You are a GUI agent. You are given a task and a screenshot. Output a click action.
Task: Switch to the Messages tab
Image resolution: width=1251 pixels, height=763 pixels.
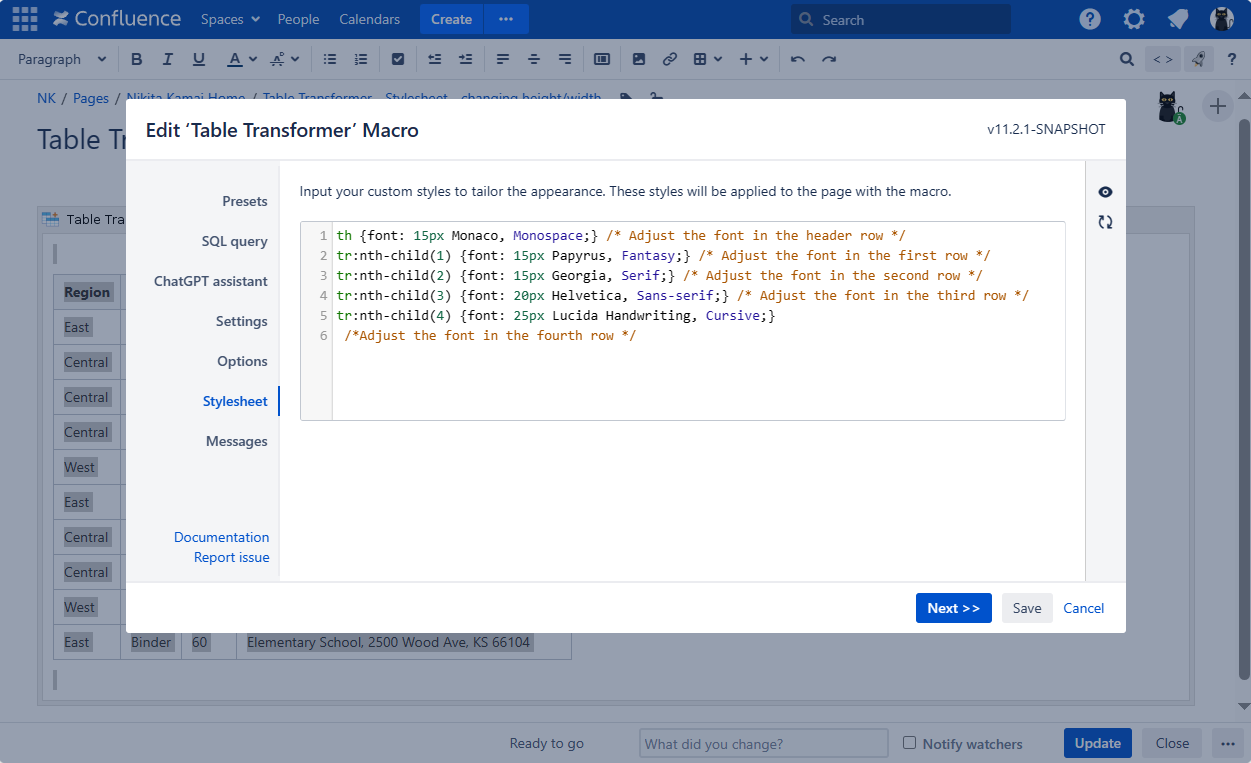tap(237, 441)
